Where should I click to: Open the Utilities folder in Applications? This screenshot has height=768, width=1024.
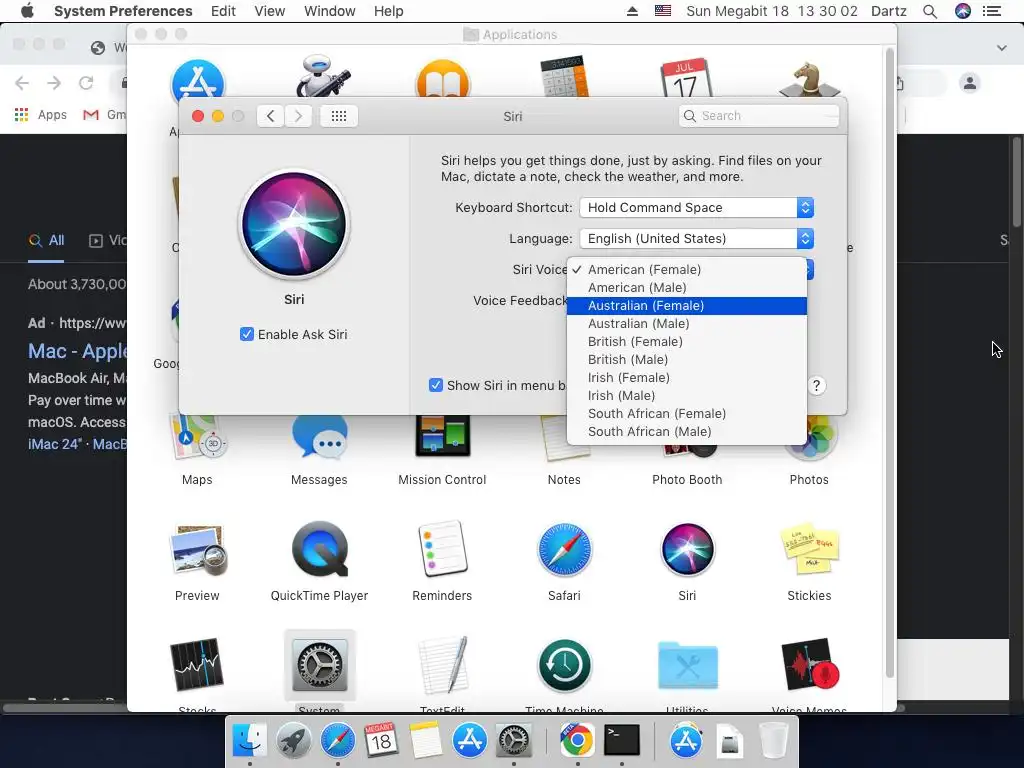pos(687,666)
